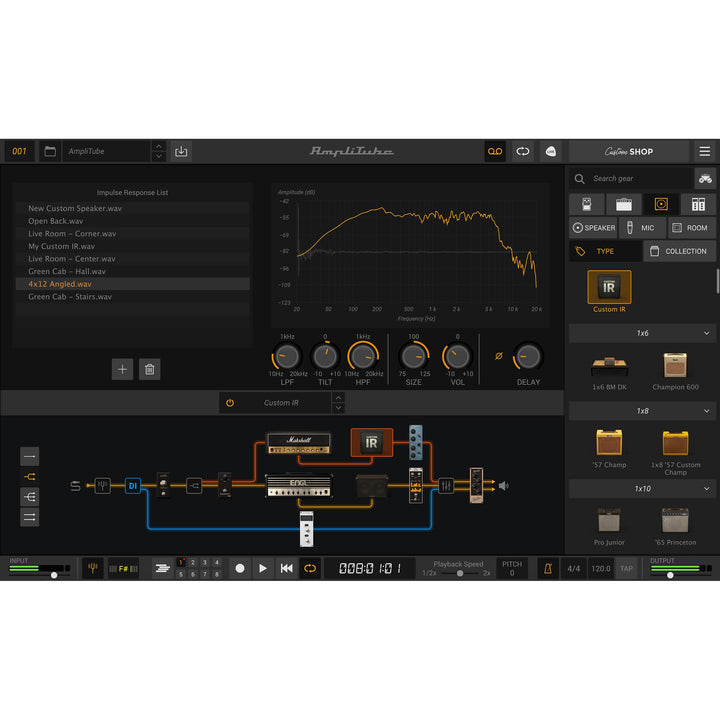This screenshot has width=720, height=720.
Task: Open the preset folder browser icon
Action: [50, 152]
